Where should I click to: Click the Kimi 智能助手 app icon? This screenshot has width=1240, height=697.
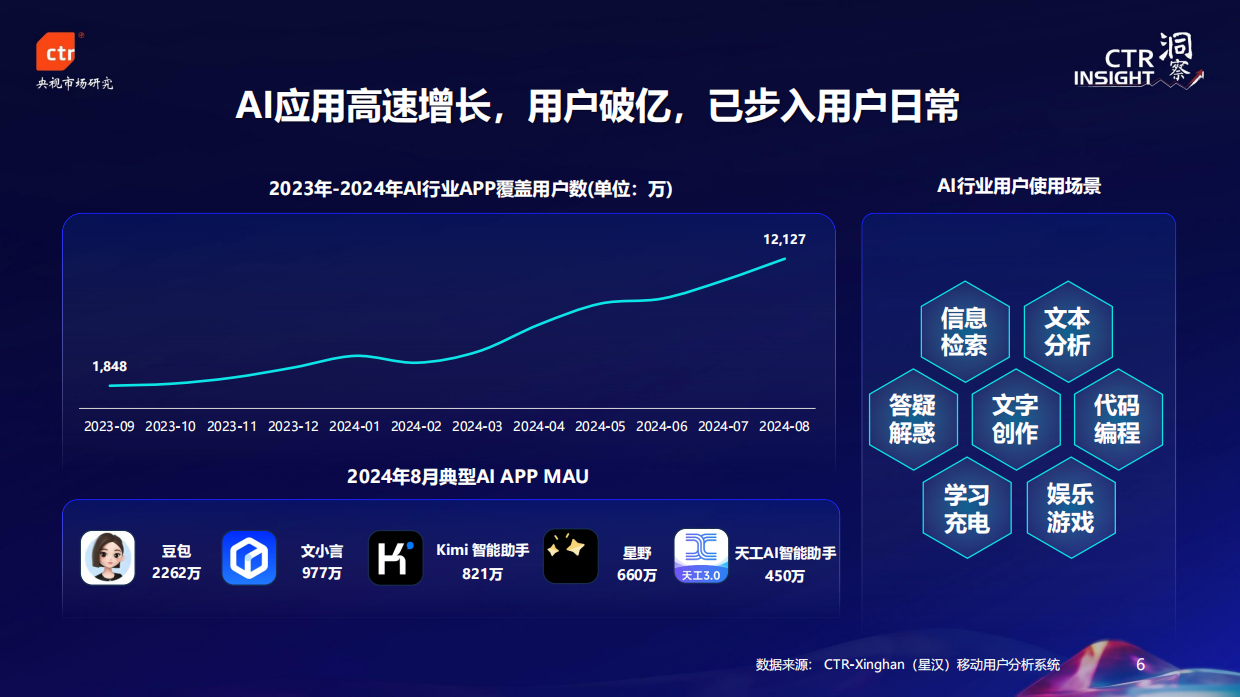click(396, 557)
